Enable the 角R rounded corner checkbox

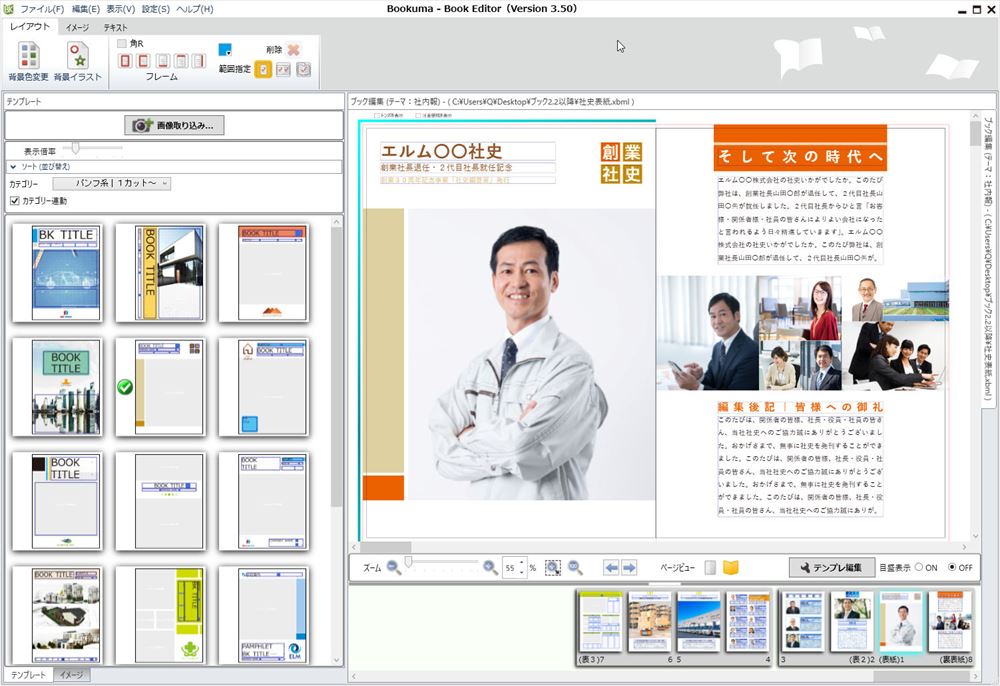tap(122, 44)
